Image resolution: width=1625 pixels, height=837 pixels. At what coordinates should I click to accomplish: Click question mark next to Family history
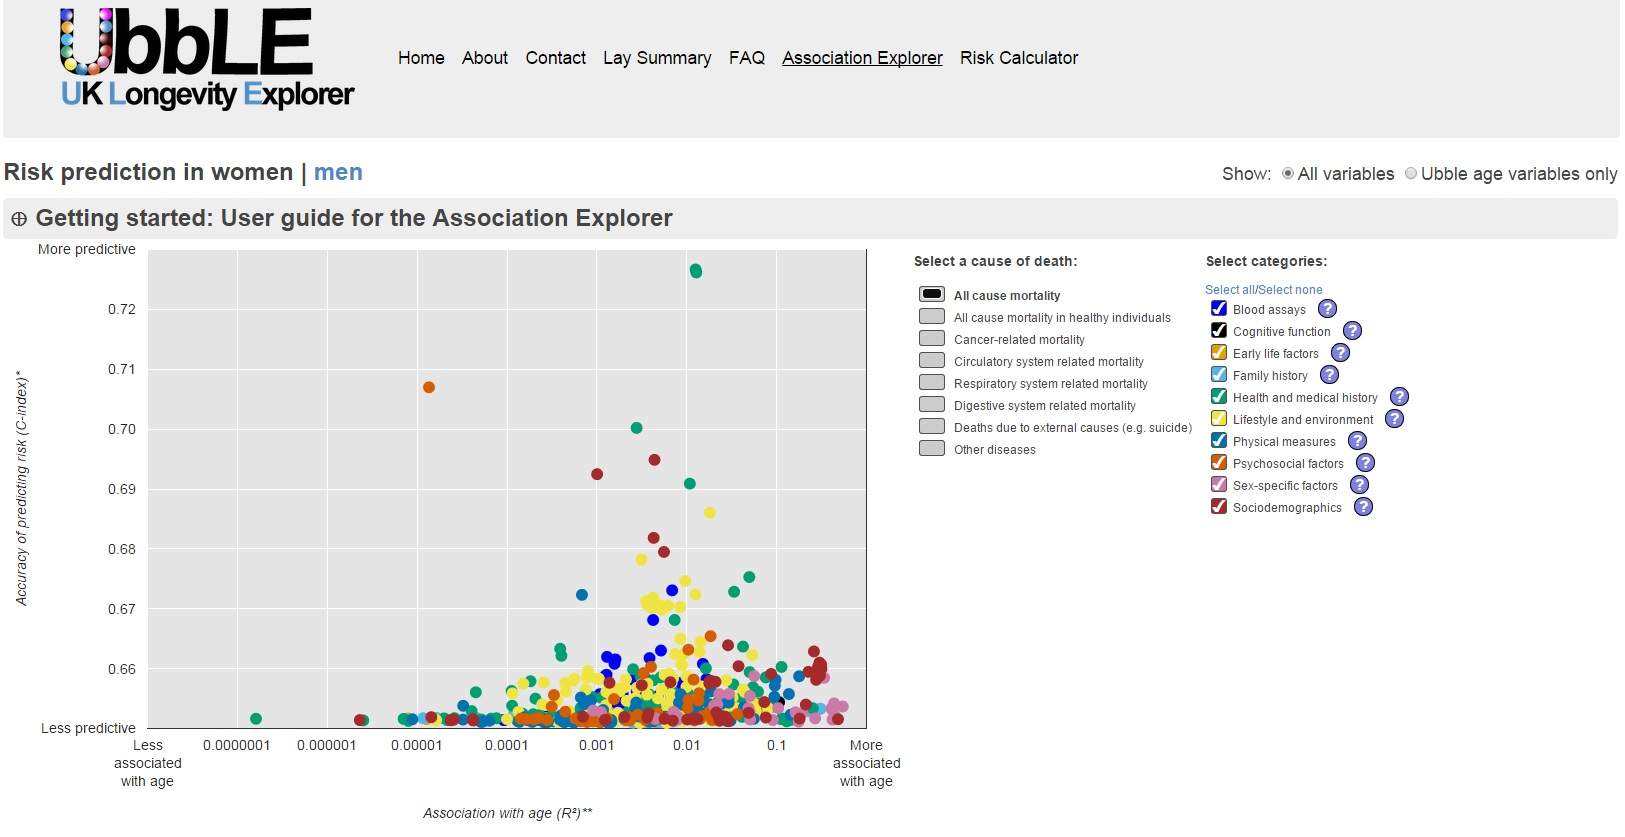(1329, 375)
